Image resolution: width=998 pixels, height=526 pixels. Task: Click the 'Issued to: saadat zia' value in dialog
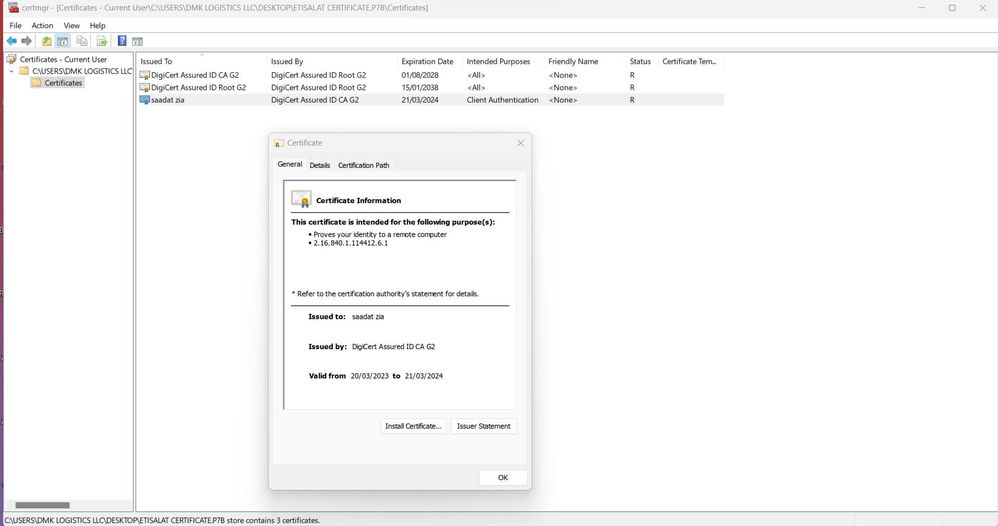pyautogui.click(x=368, y=316)
